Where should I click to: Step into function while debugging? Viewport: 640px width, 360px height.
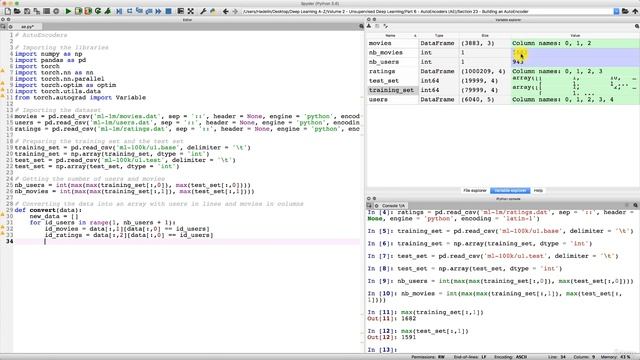139,11
